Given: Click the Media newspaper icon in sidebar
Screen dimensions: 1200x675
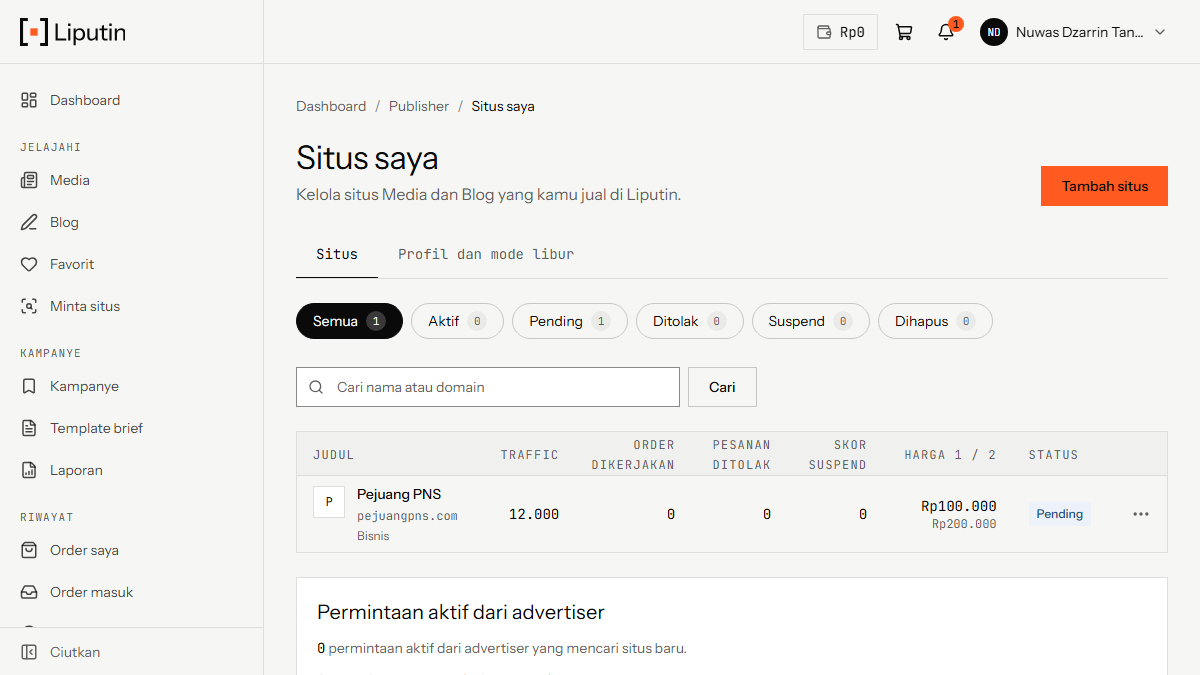Looking at the screenshot, I should (29, 180).
